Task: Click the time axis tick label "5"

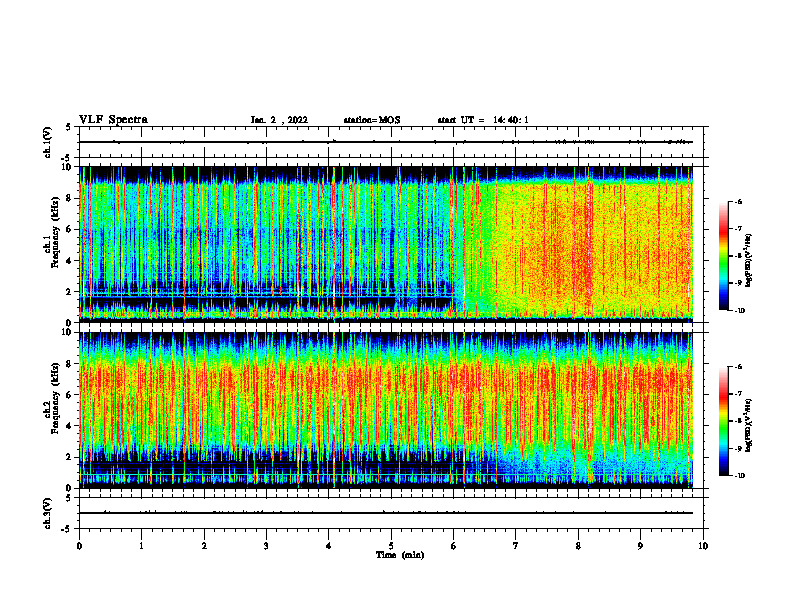Action: click(x=391, y=546)
